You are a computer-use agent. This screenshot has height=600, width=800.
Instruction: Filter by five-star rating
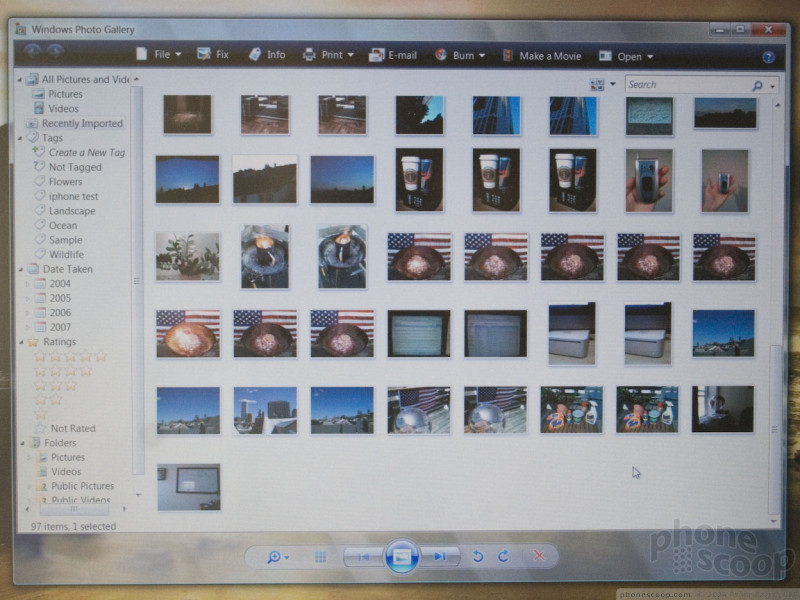pyautogui.click(x=70, y=357)
